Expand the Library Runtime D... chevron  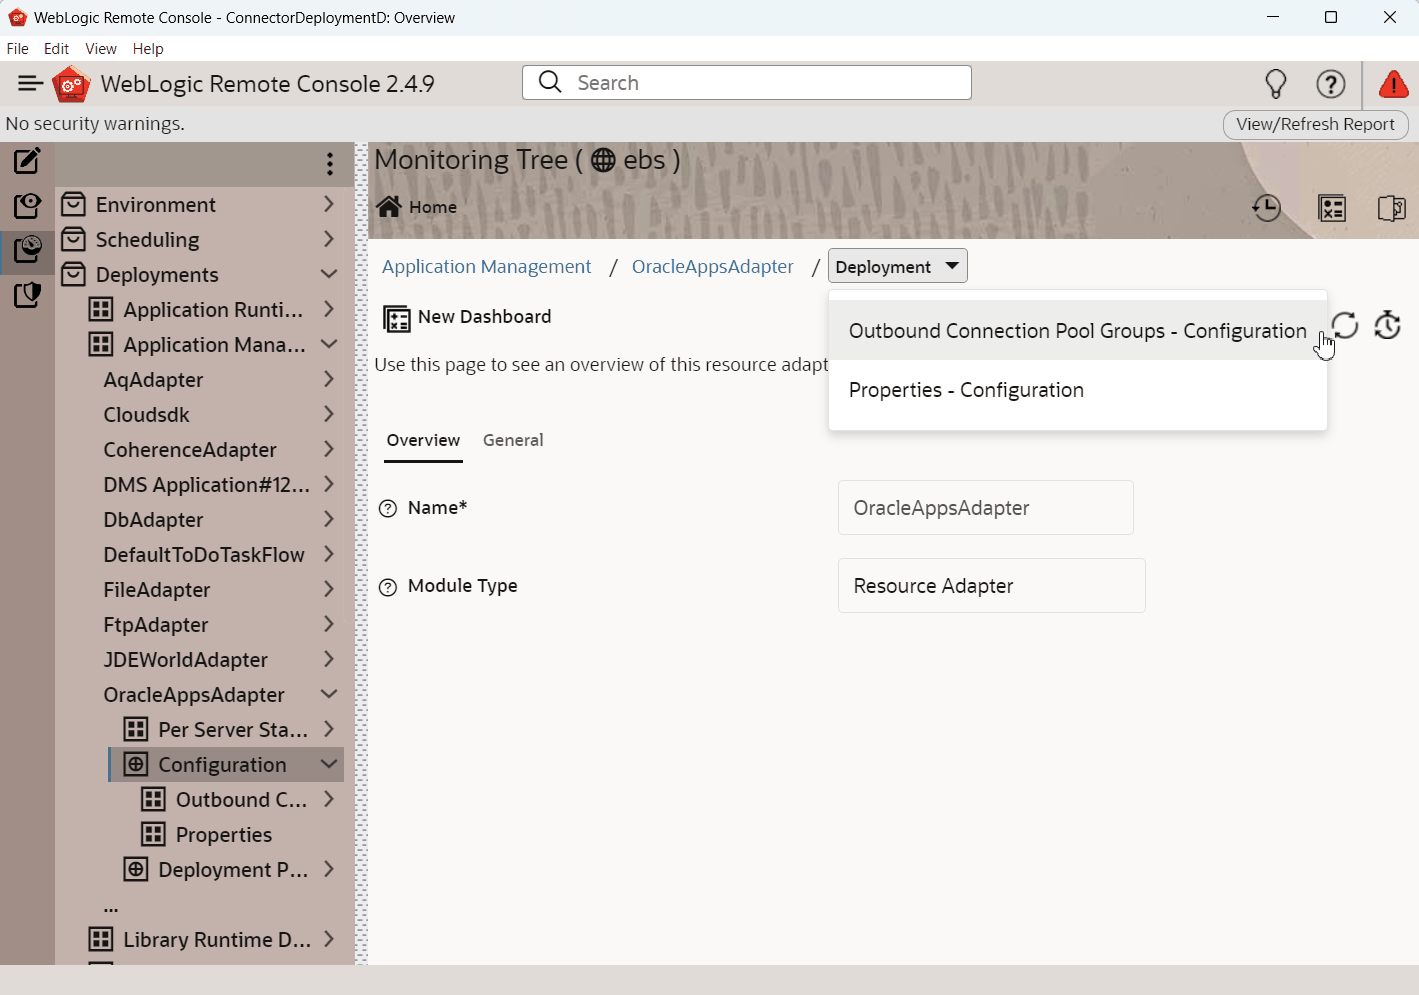(x=328, y=939)
